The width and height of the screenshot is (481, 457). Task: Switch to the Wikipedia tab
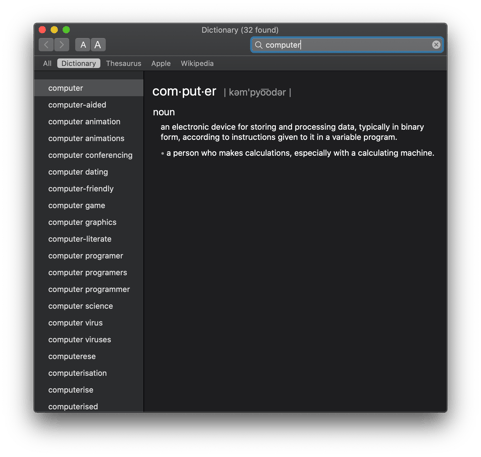click(197, 63)
